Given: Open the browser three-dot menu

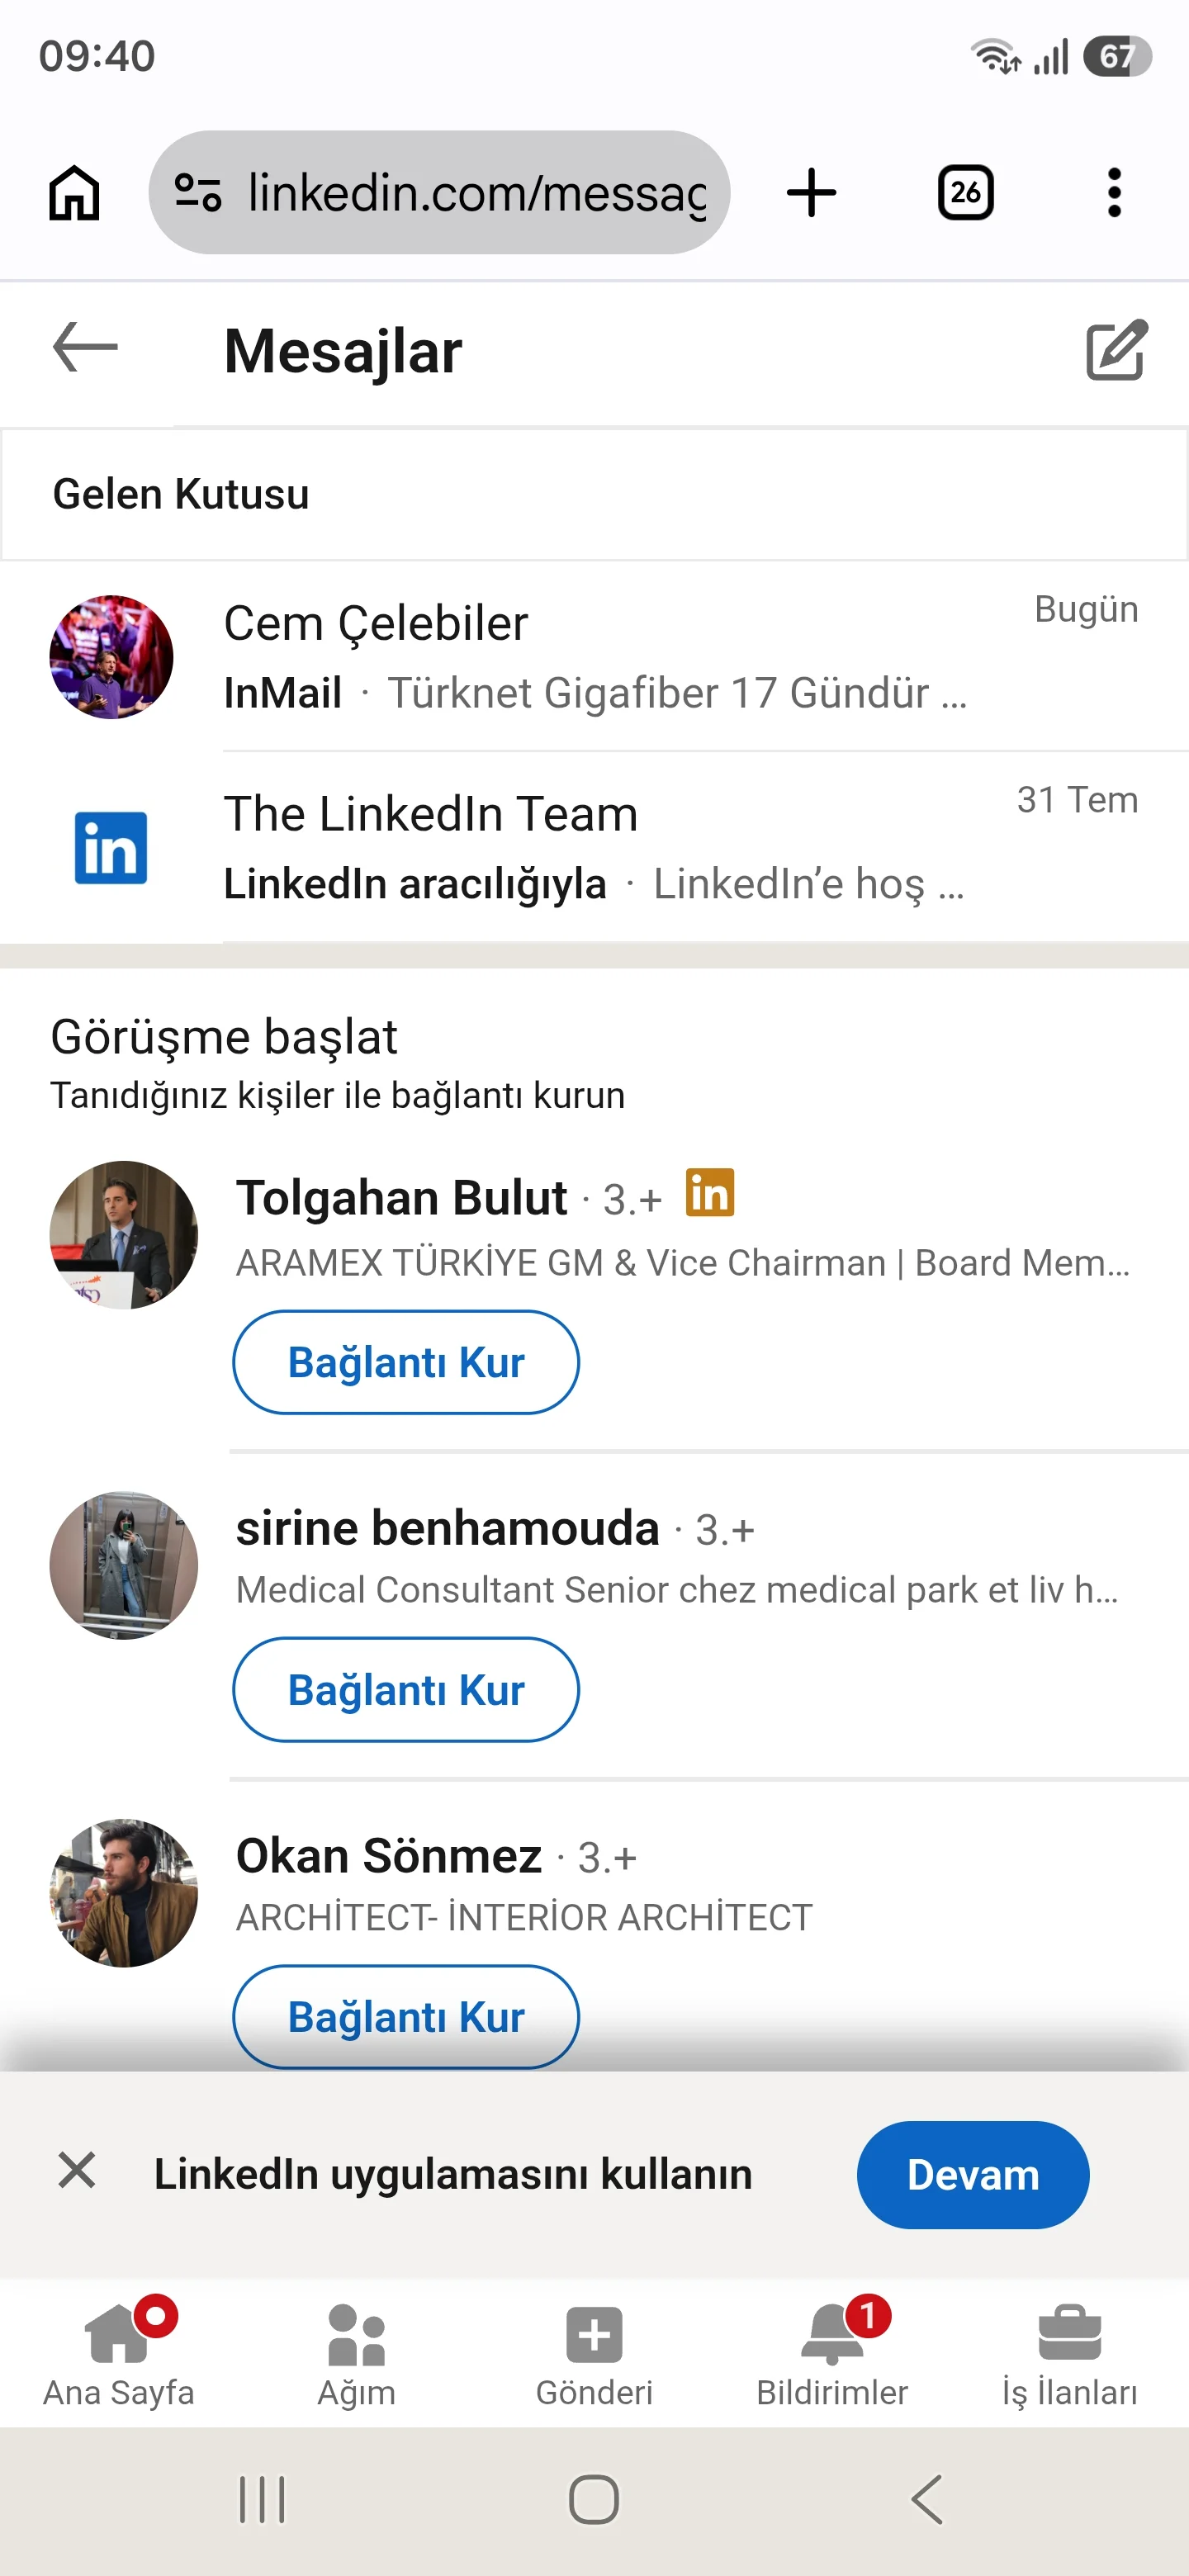Looking at the screenshot, I should [x=1114, y=192].
